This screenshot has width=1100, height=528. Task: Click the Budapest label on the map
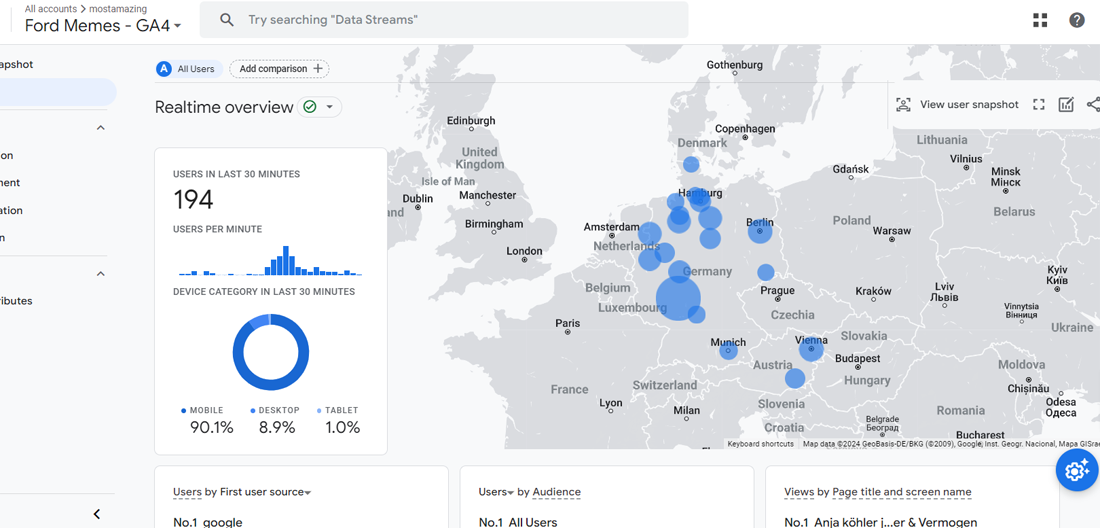(857, 358)
